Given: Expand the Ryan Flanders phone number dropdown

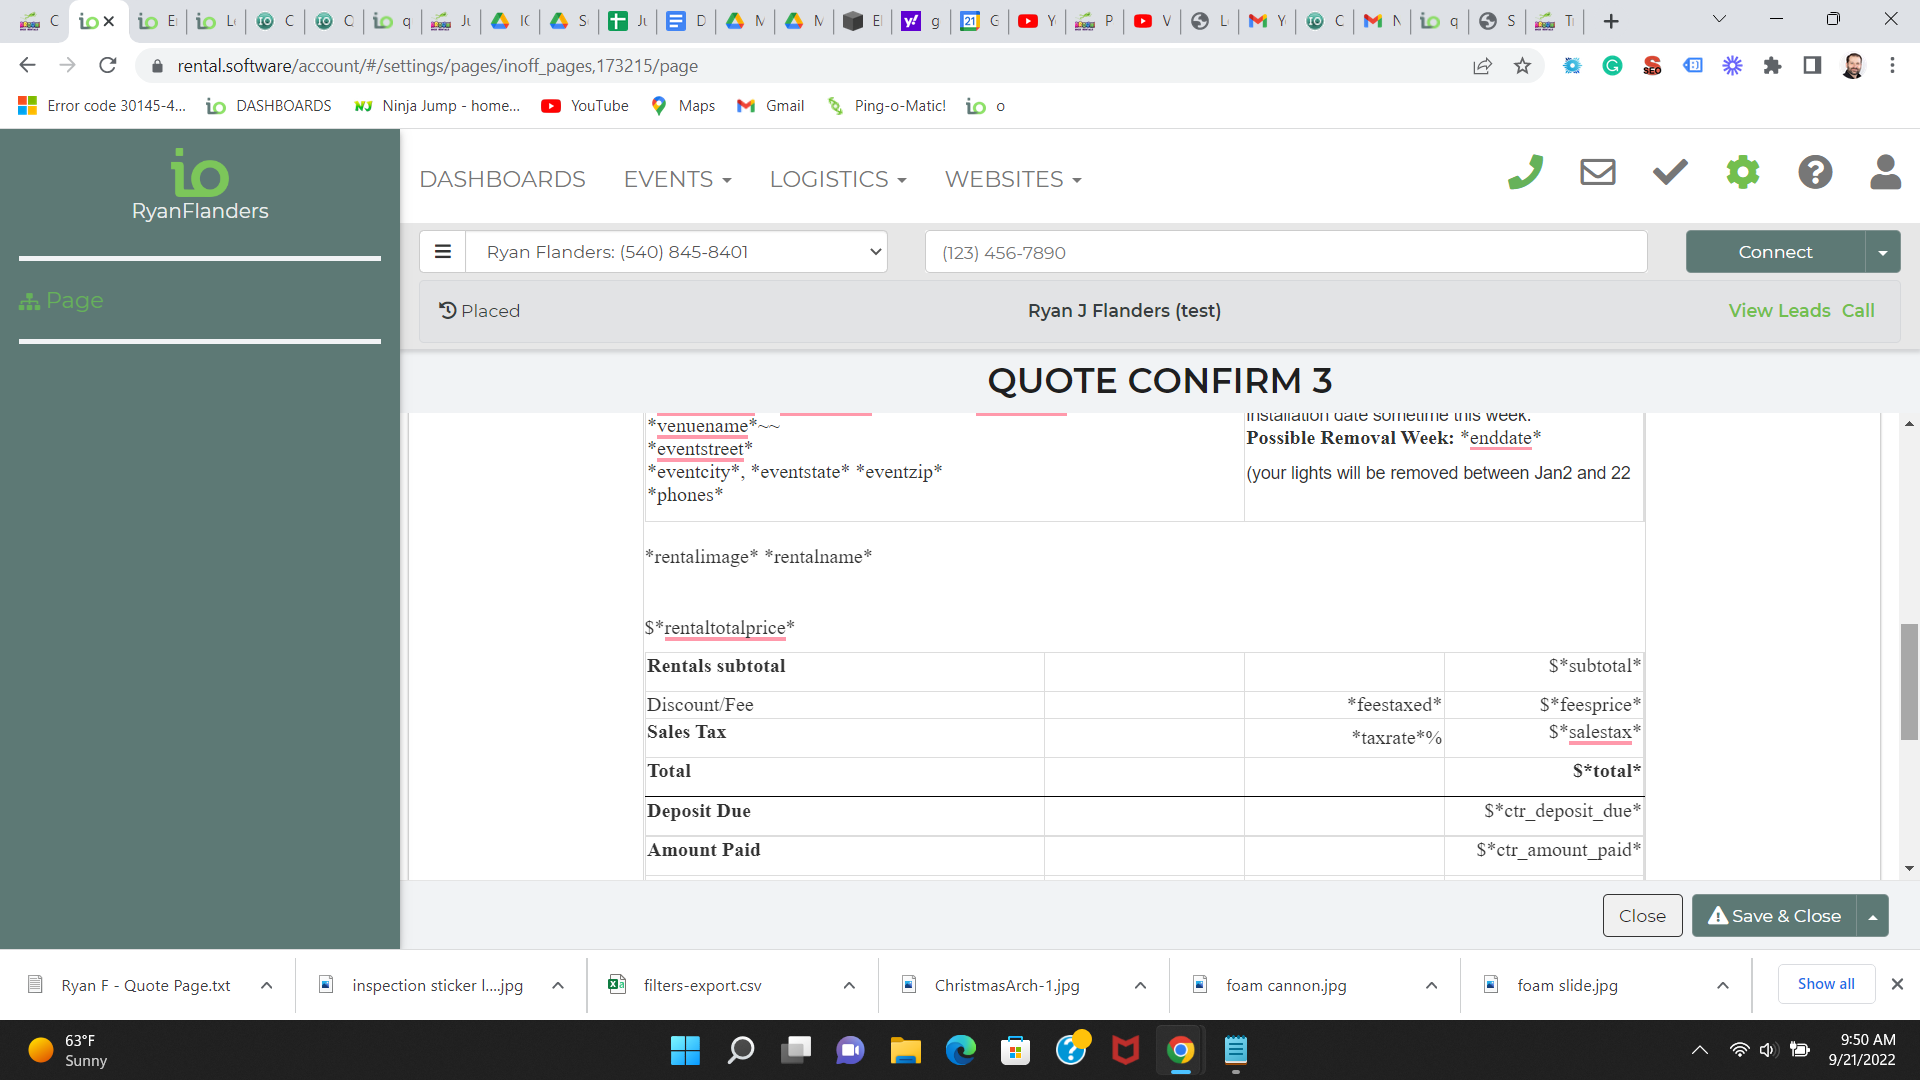Looking at the screenshot, I should (x=676, y=252).
